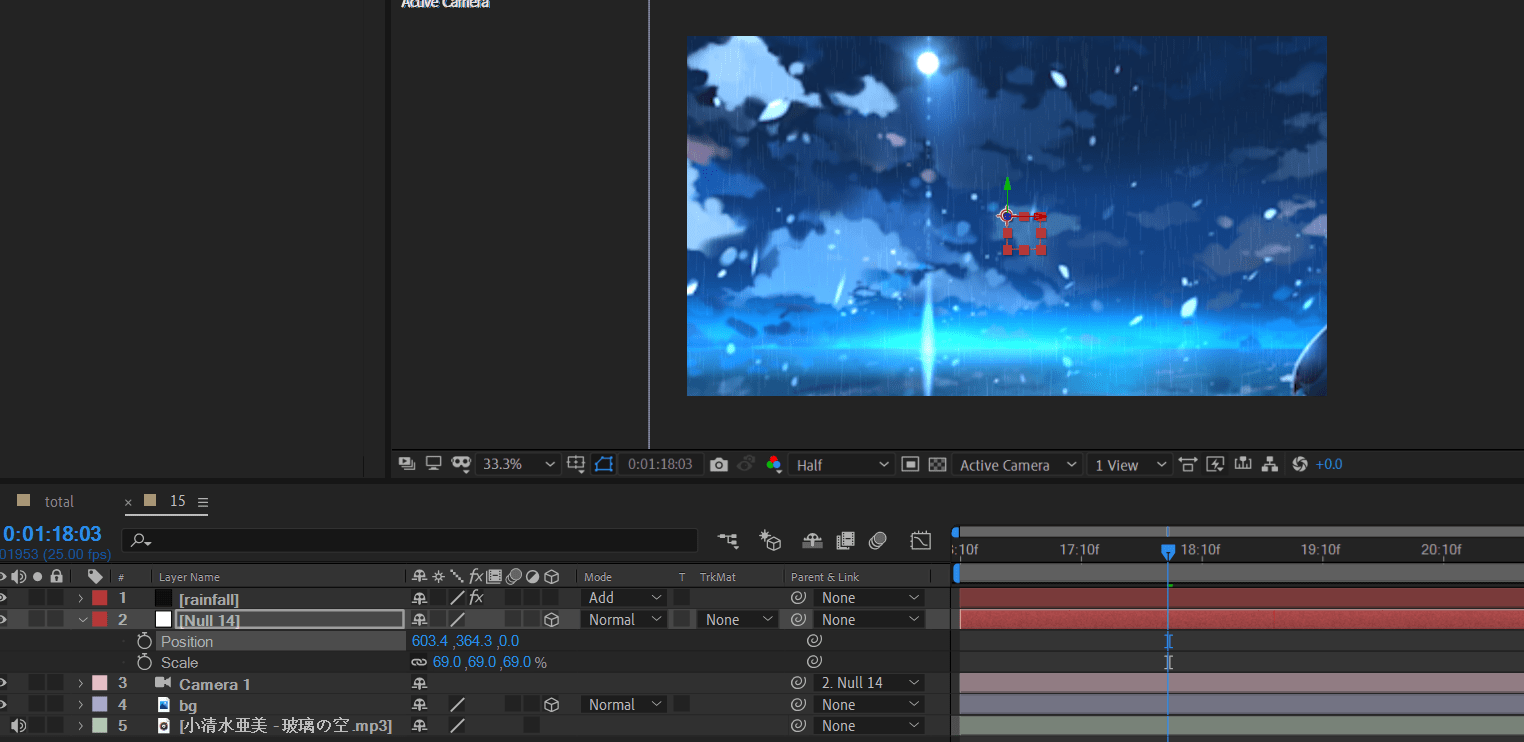Enable the Motion Blur comp switch
Image resolution: width=1524 pixels, height=742 pixels.
pyautogui.click(x=878, y=540)
